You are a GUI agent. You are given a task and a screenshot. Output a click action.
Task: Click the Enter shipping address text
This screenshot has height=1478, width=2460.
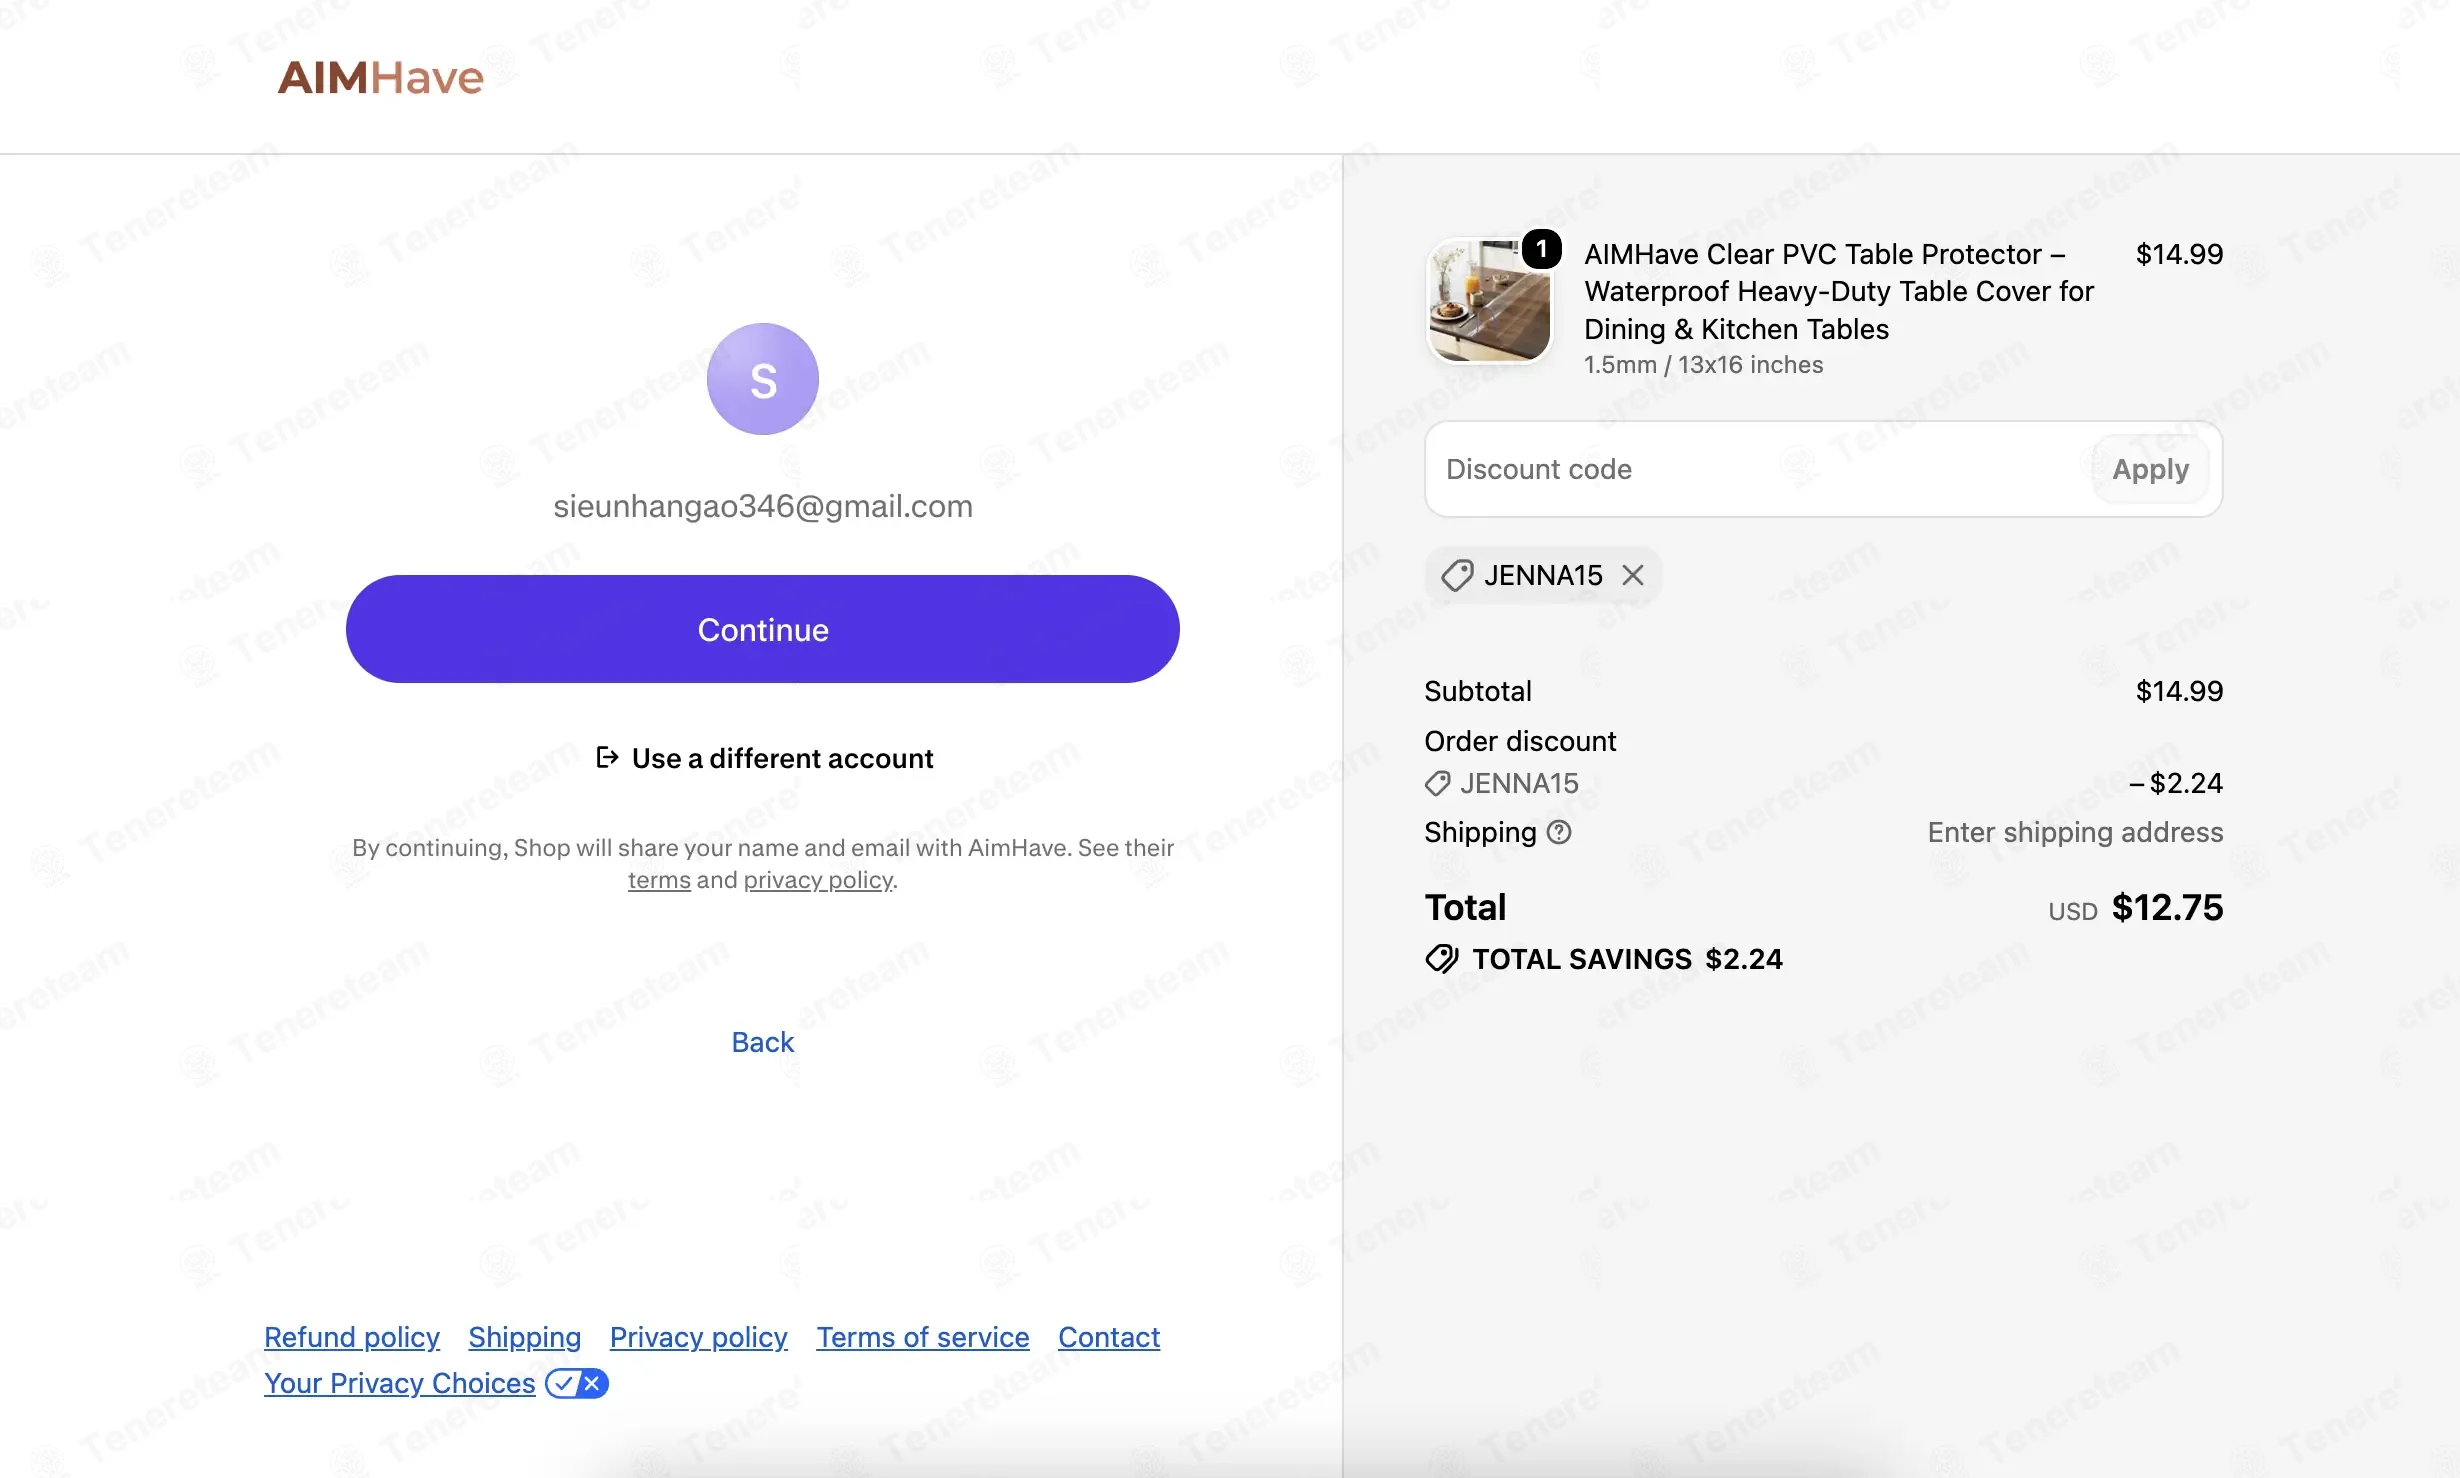pos(2075,832)
